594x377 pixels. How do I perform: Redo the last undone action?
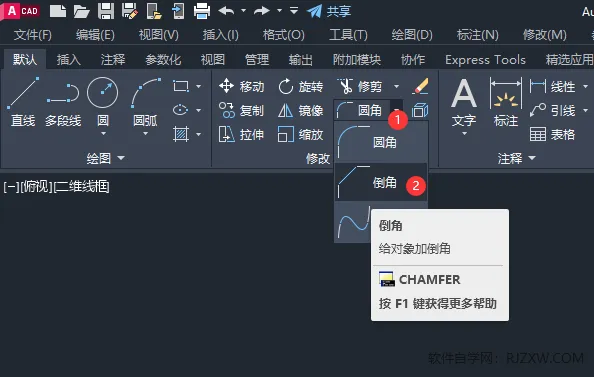click(x=261, y=11)
